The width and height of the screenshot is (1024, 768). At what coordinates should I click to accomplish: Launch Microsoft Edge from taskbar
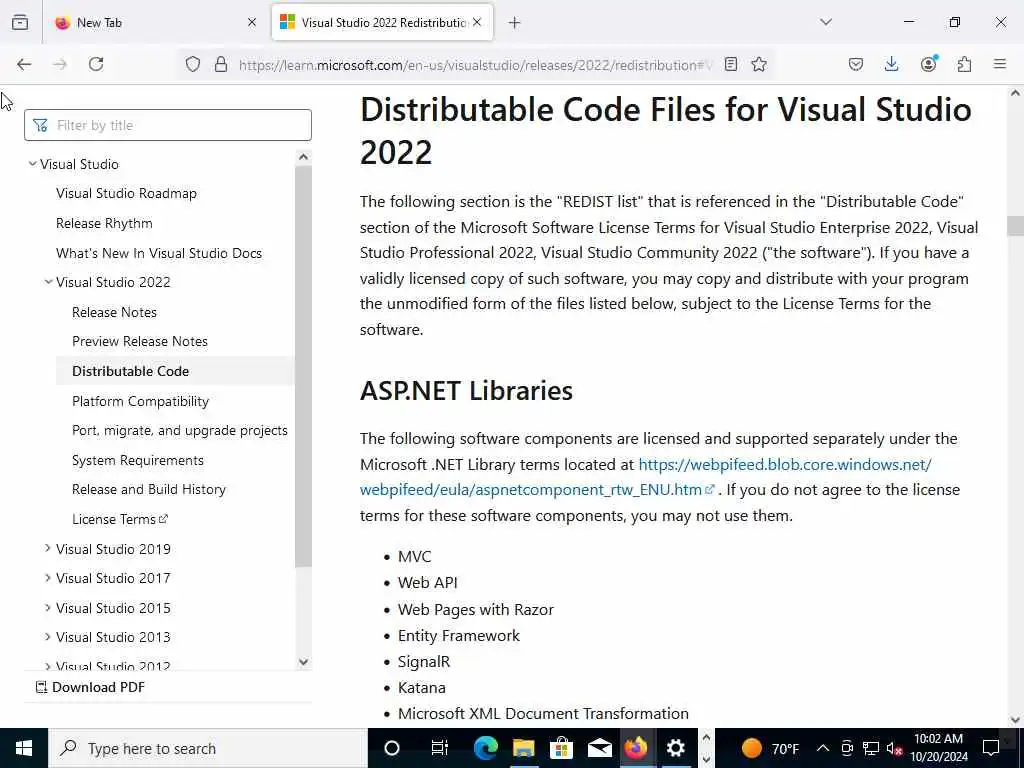point(485,748)
